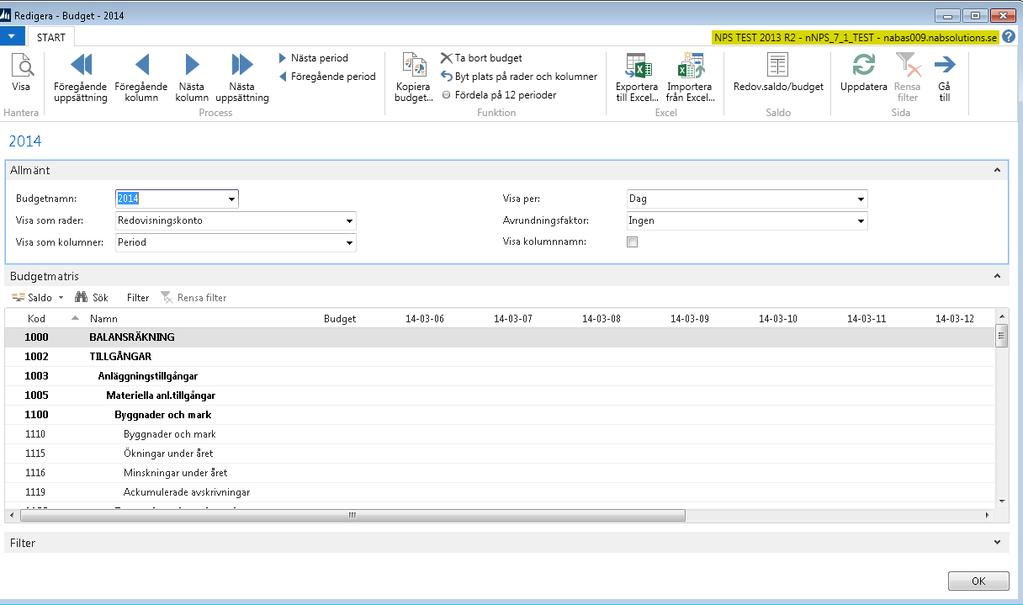Open the Budgetnamn dropdown
Viewport: 1023px width, 605px height.
[x=232, y=199]
